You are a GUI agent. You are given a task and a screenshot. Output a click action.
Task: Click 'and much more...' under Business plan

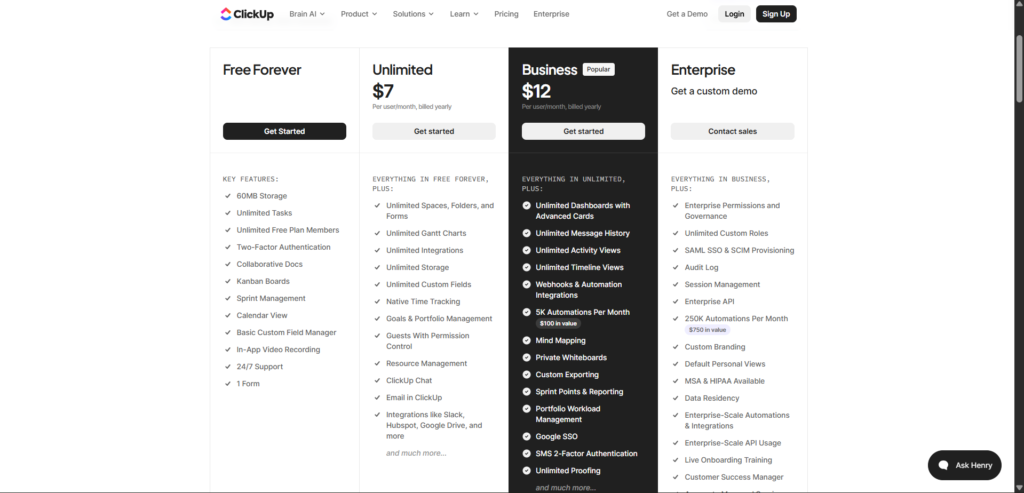(566, 487)
